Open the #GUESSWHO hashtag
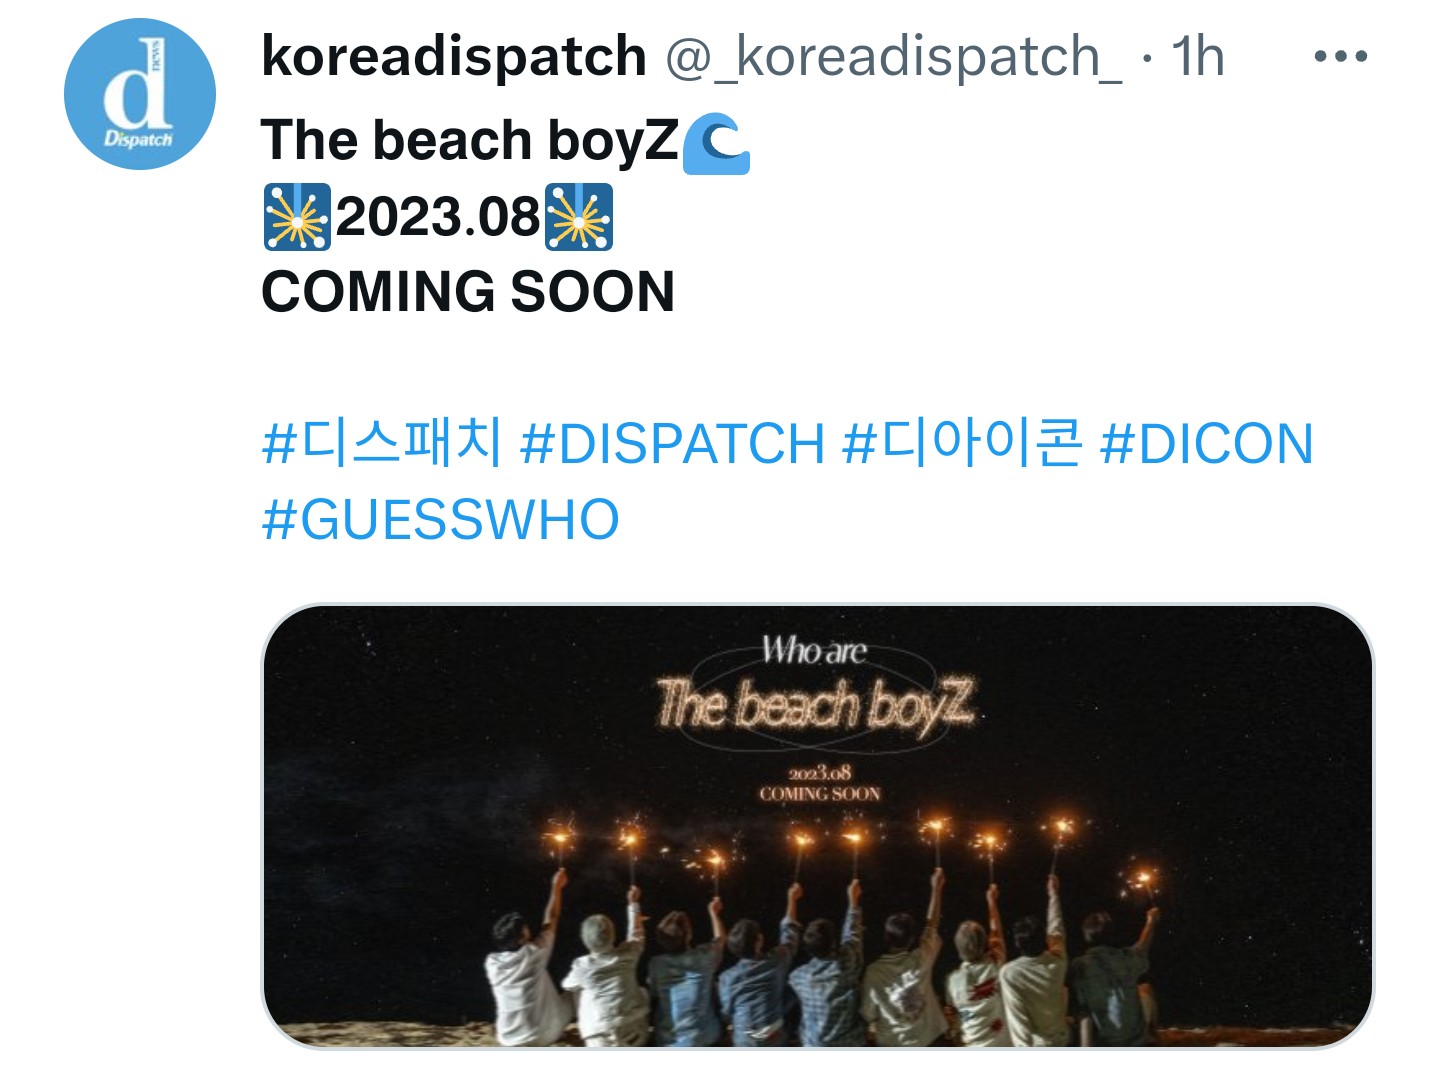 (440, 520)
